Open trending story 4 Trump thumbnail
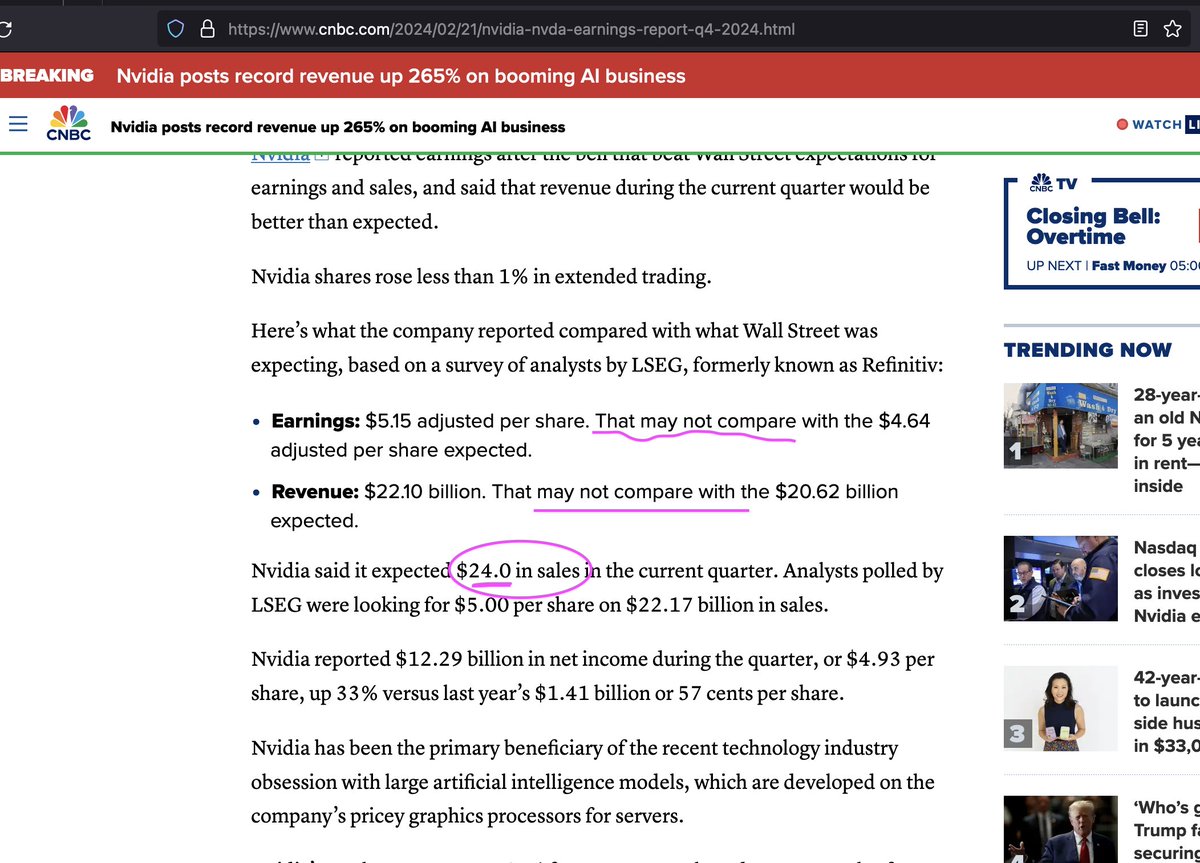 (x=1060, y=829)
